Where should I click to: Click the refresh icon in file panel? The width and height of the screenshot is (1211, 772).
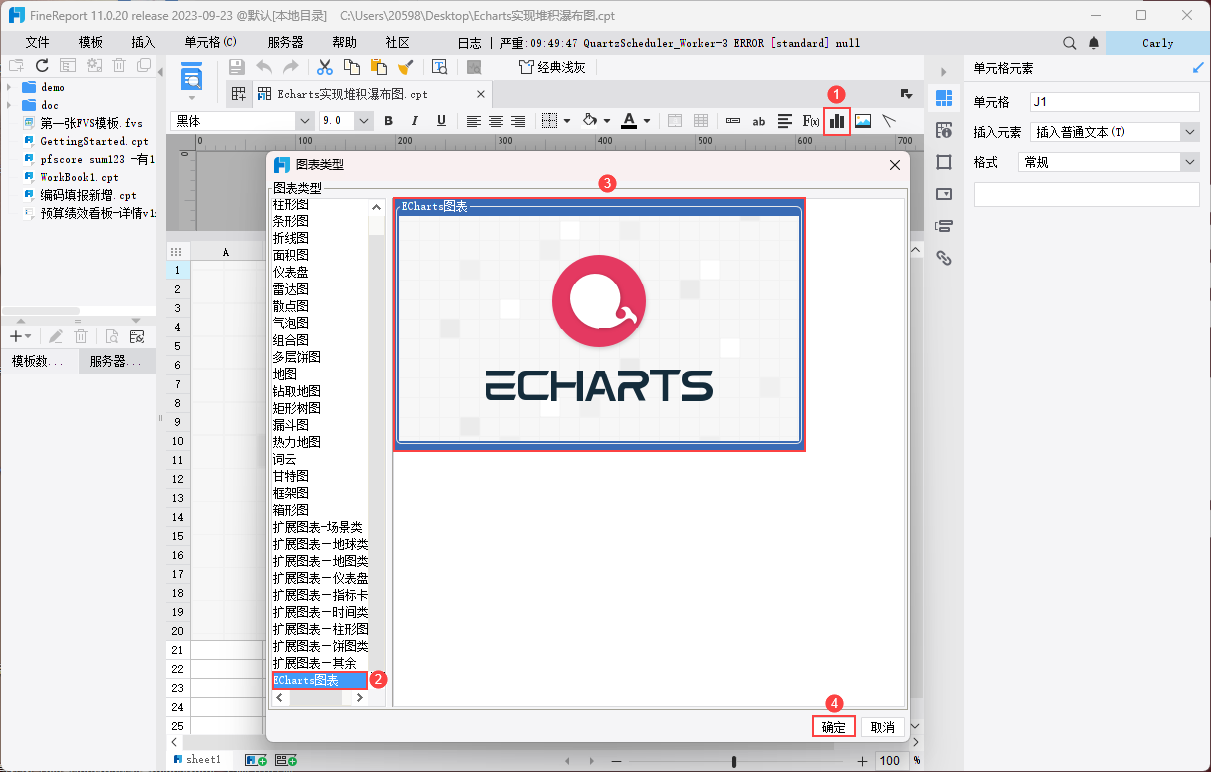[x=42, y=65]
